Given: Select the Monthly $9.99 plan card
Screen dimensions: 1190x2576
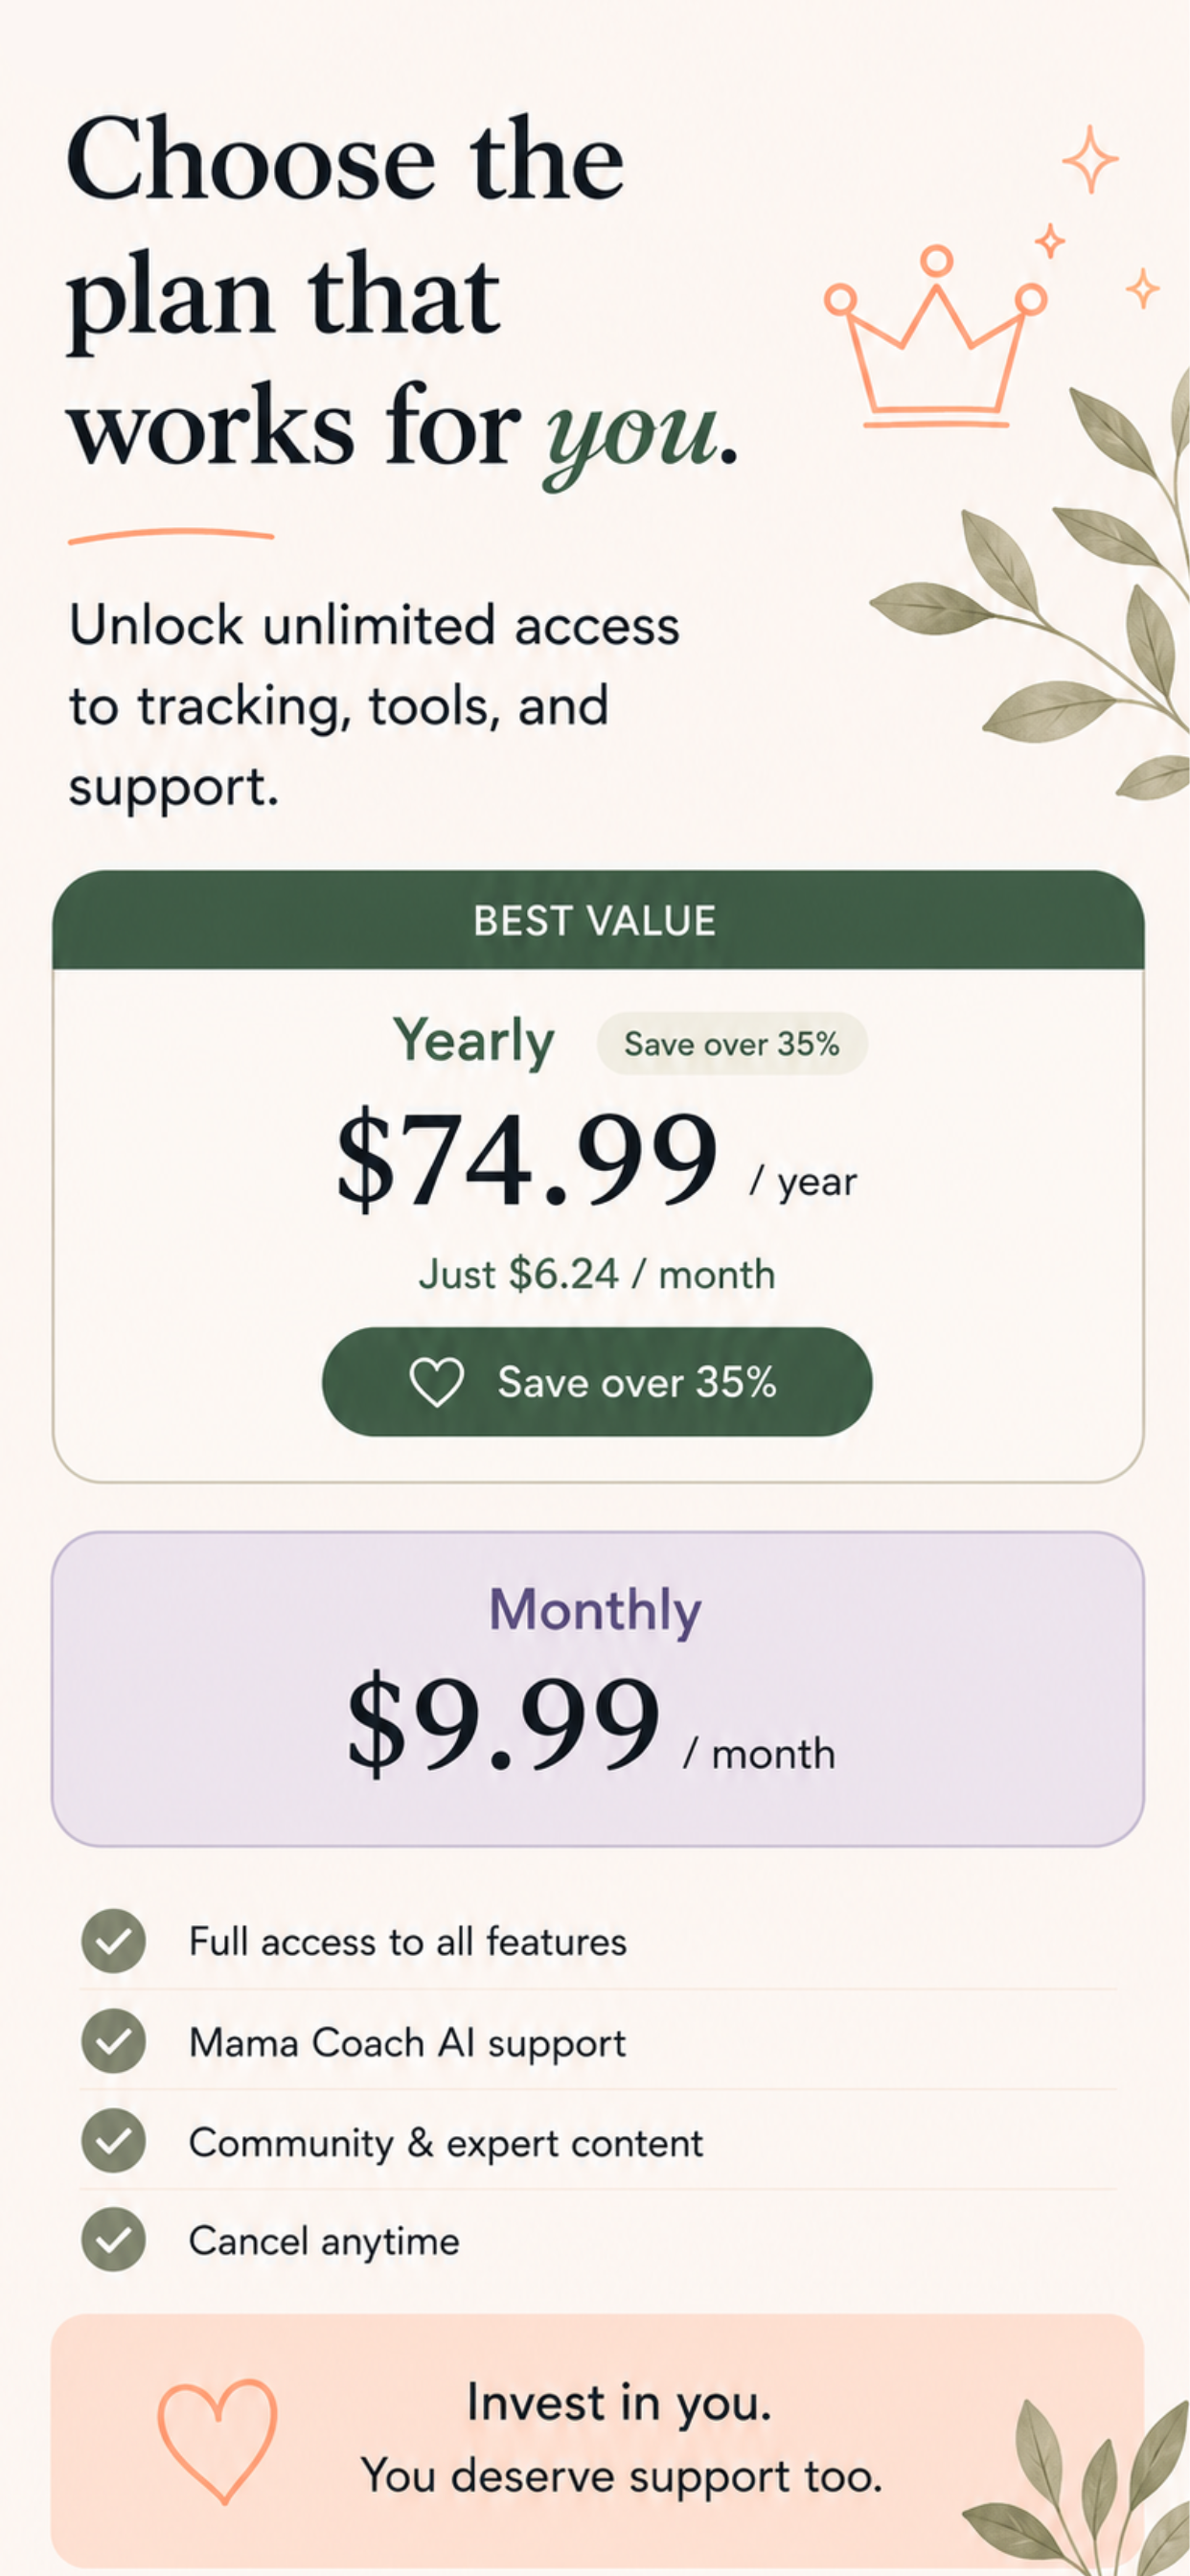Looking at the screenshot, I should click(597, 1689).
